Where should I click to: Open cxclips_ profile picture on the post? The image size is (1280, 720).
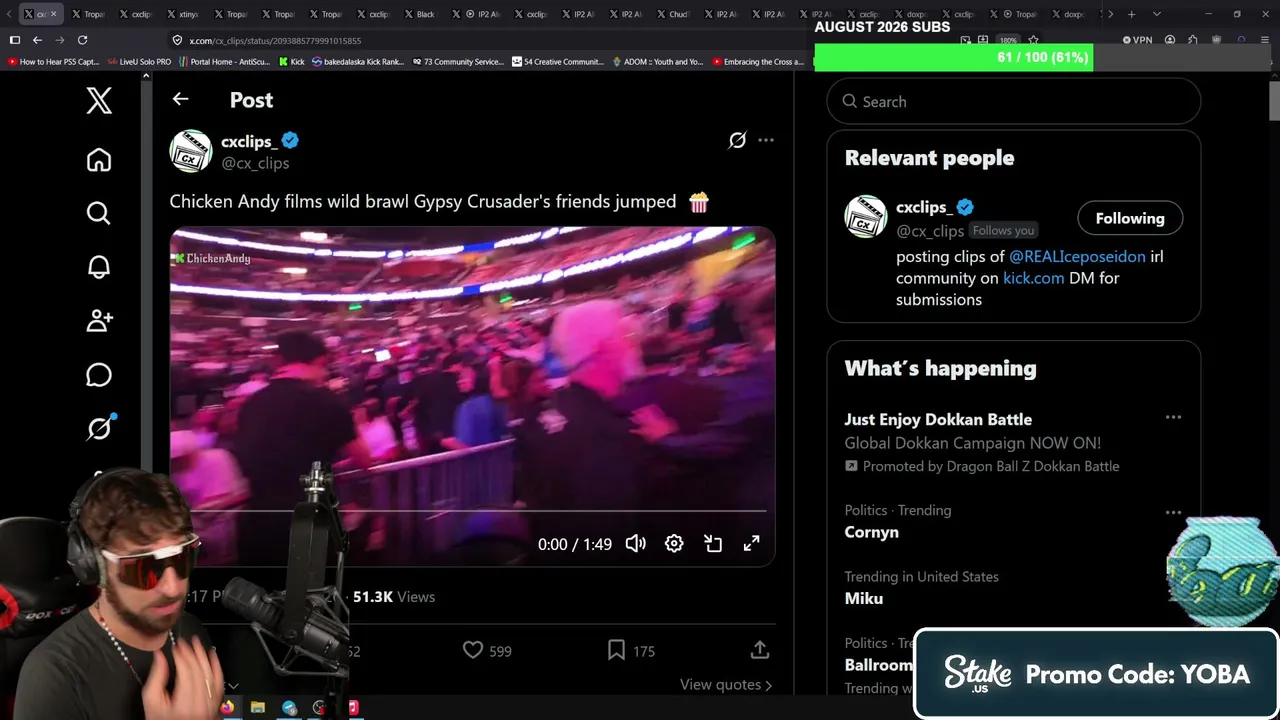(x=190, y=151)
